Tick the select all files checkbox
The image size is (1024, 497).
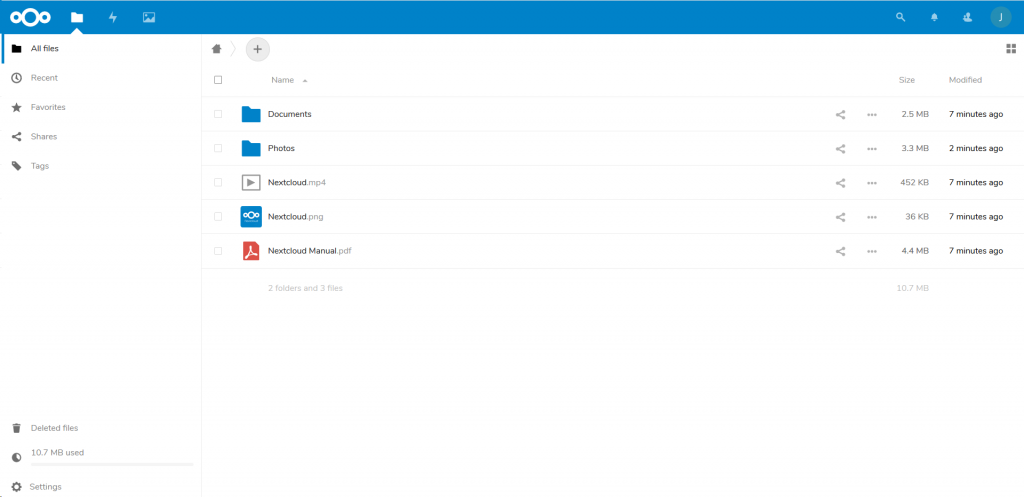[218, 80]
